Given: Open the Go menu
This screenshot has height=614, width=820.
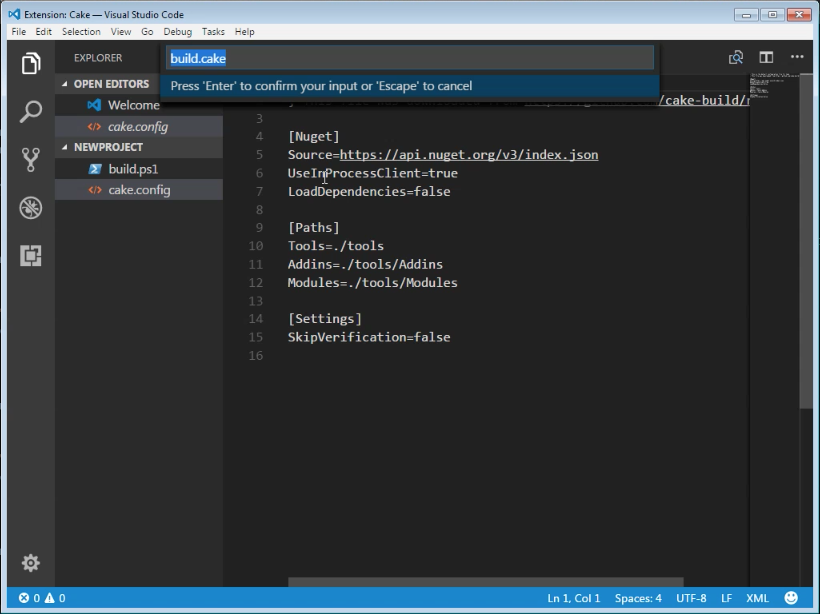Looking at the screenshot, I should (x=147, y=31).
